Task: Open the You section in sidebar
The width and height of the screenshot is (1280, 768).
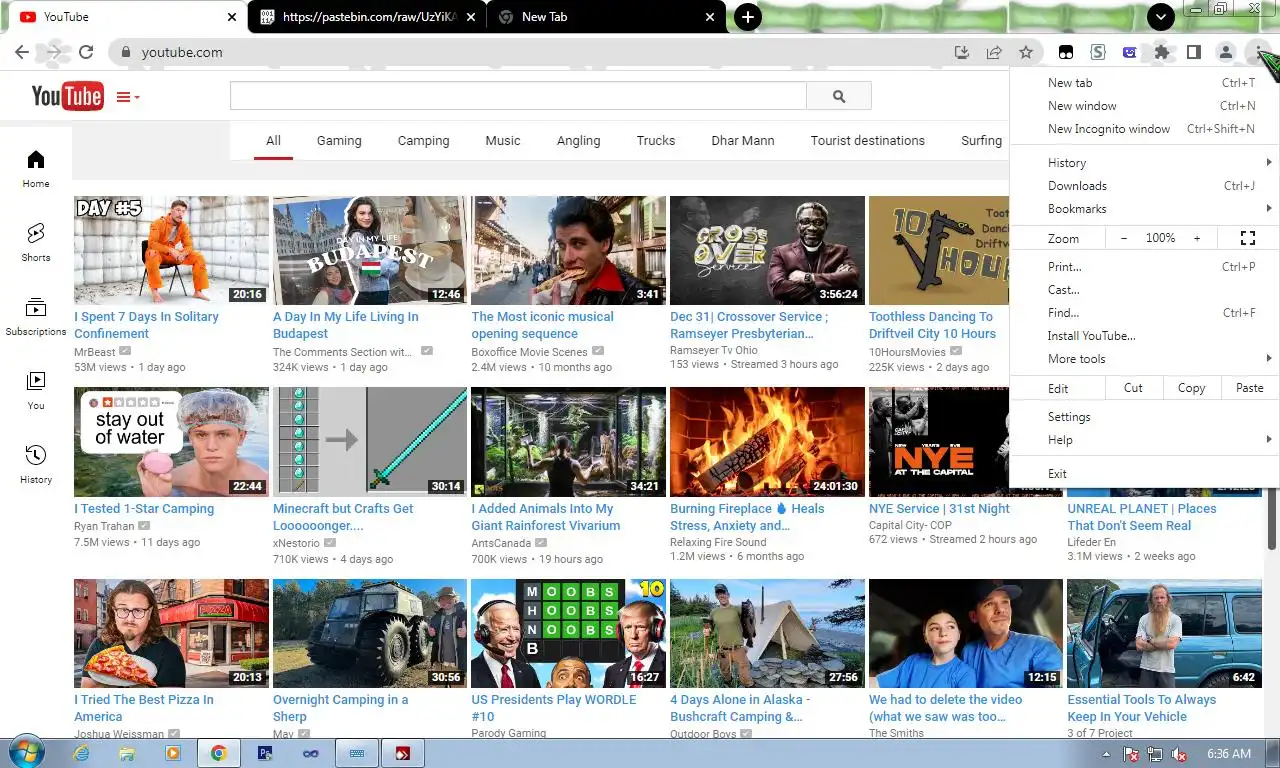Action: pos(36,390)
